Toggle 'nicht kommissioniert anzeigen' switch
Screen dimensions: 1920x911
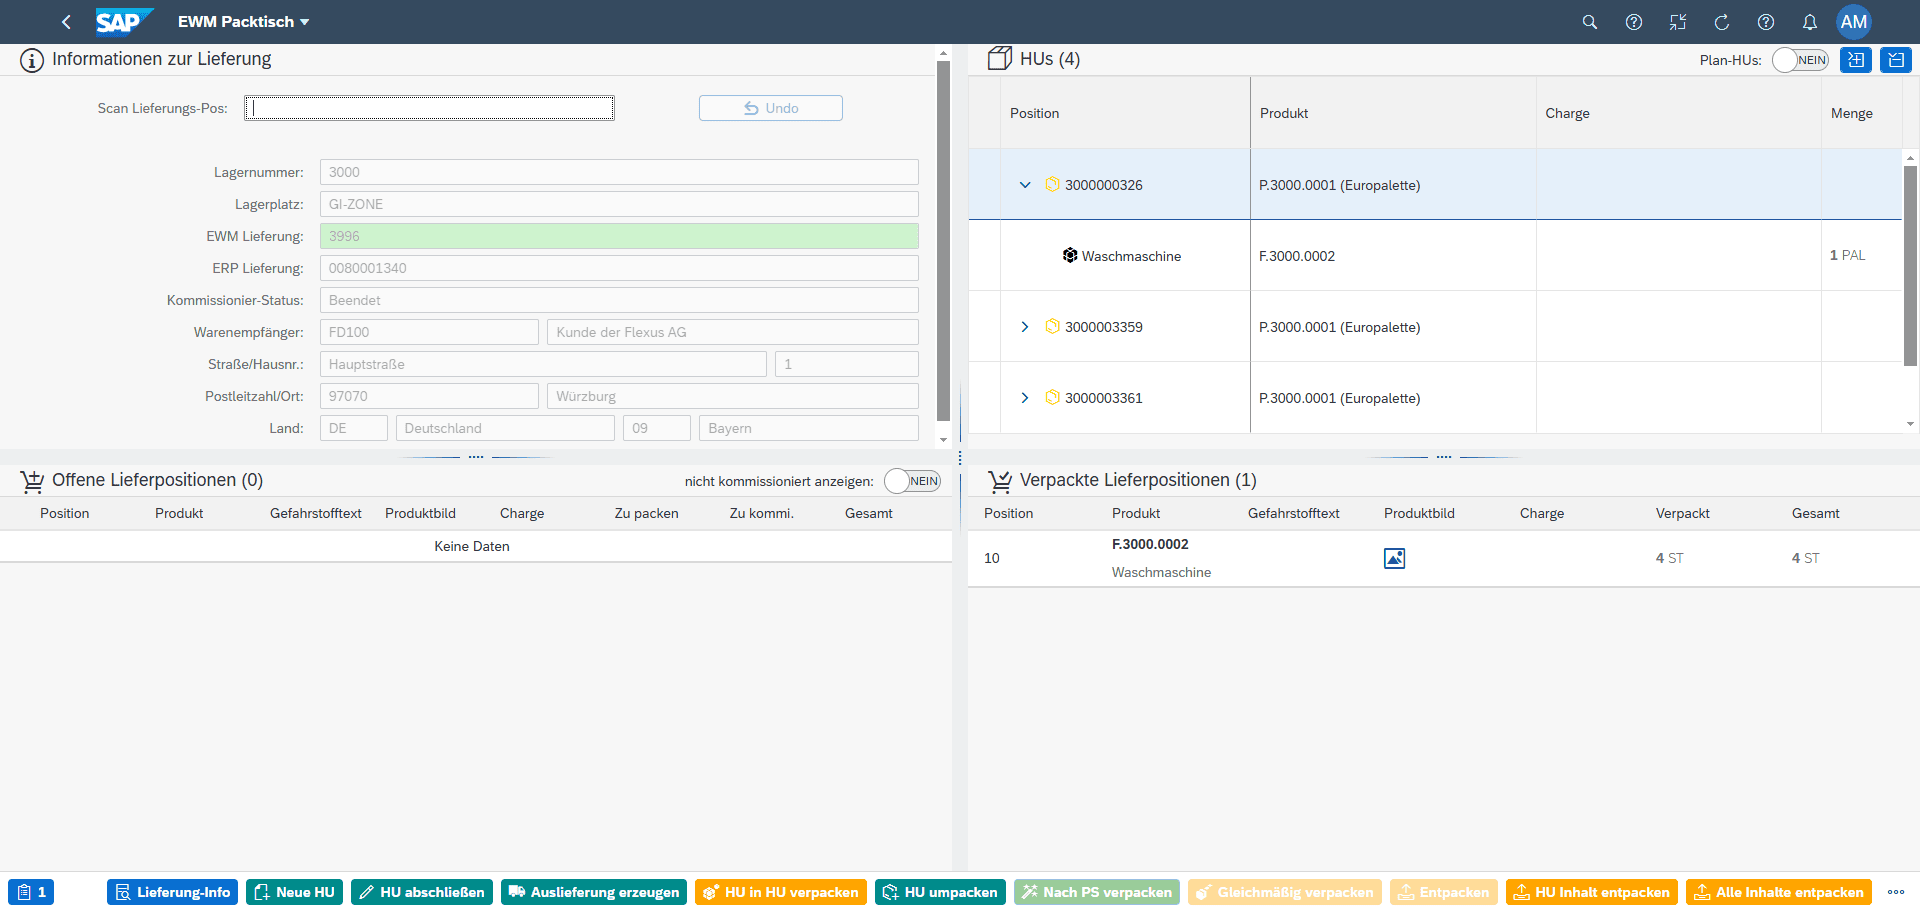pos(911,481)
